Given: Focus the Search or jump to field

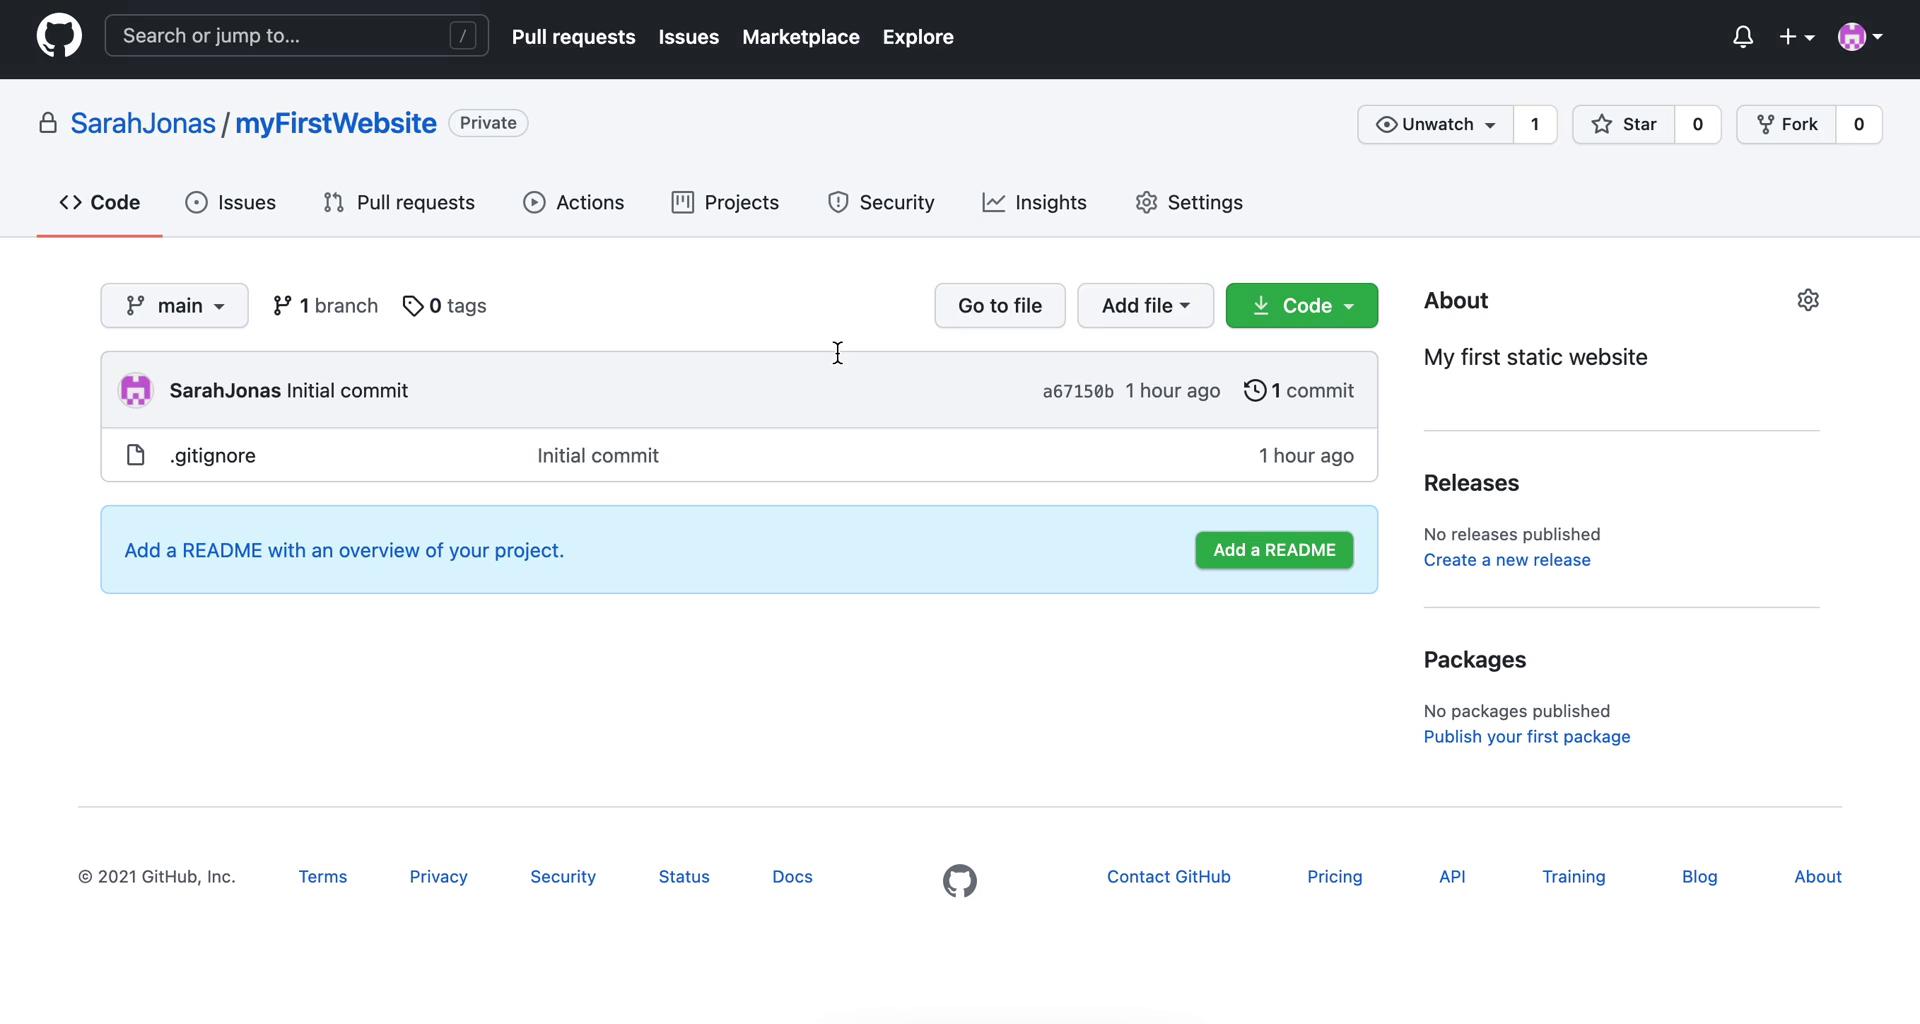Looking at the screenshot, I should pos(297,36).
